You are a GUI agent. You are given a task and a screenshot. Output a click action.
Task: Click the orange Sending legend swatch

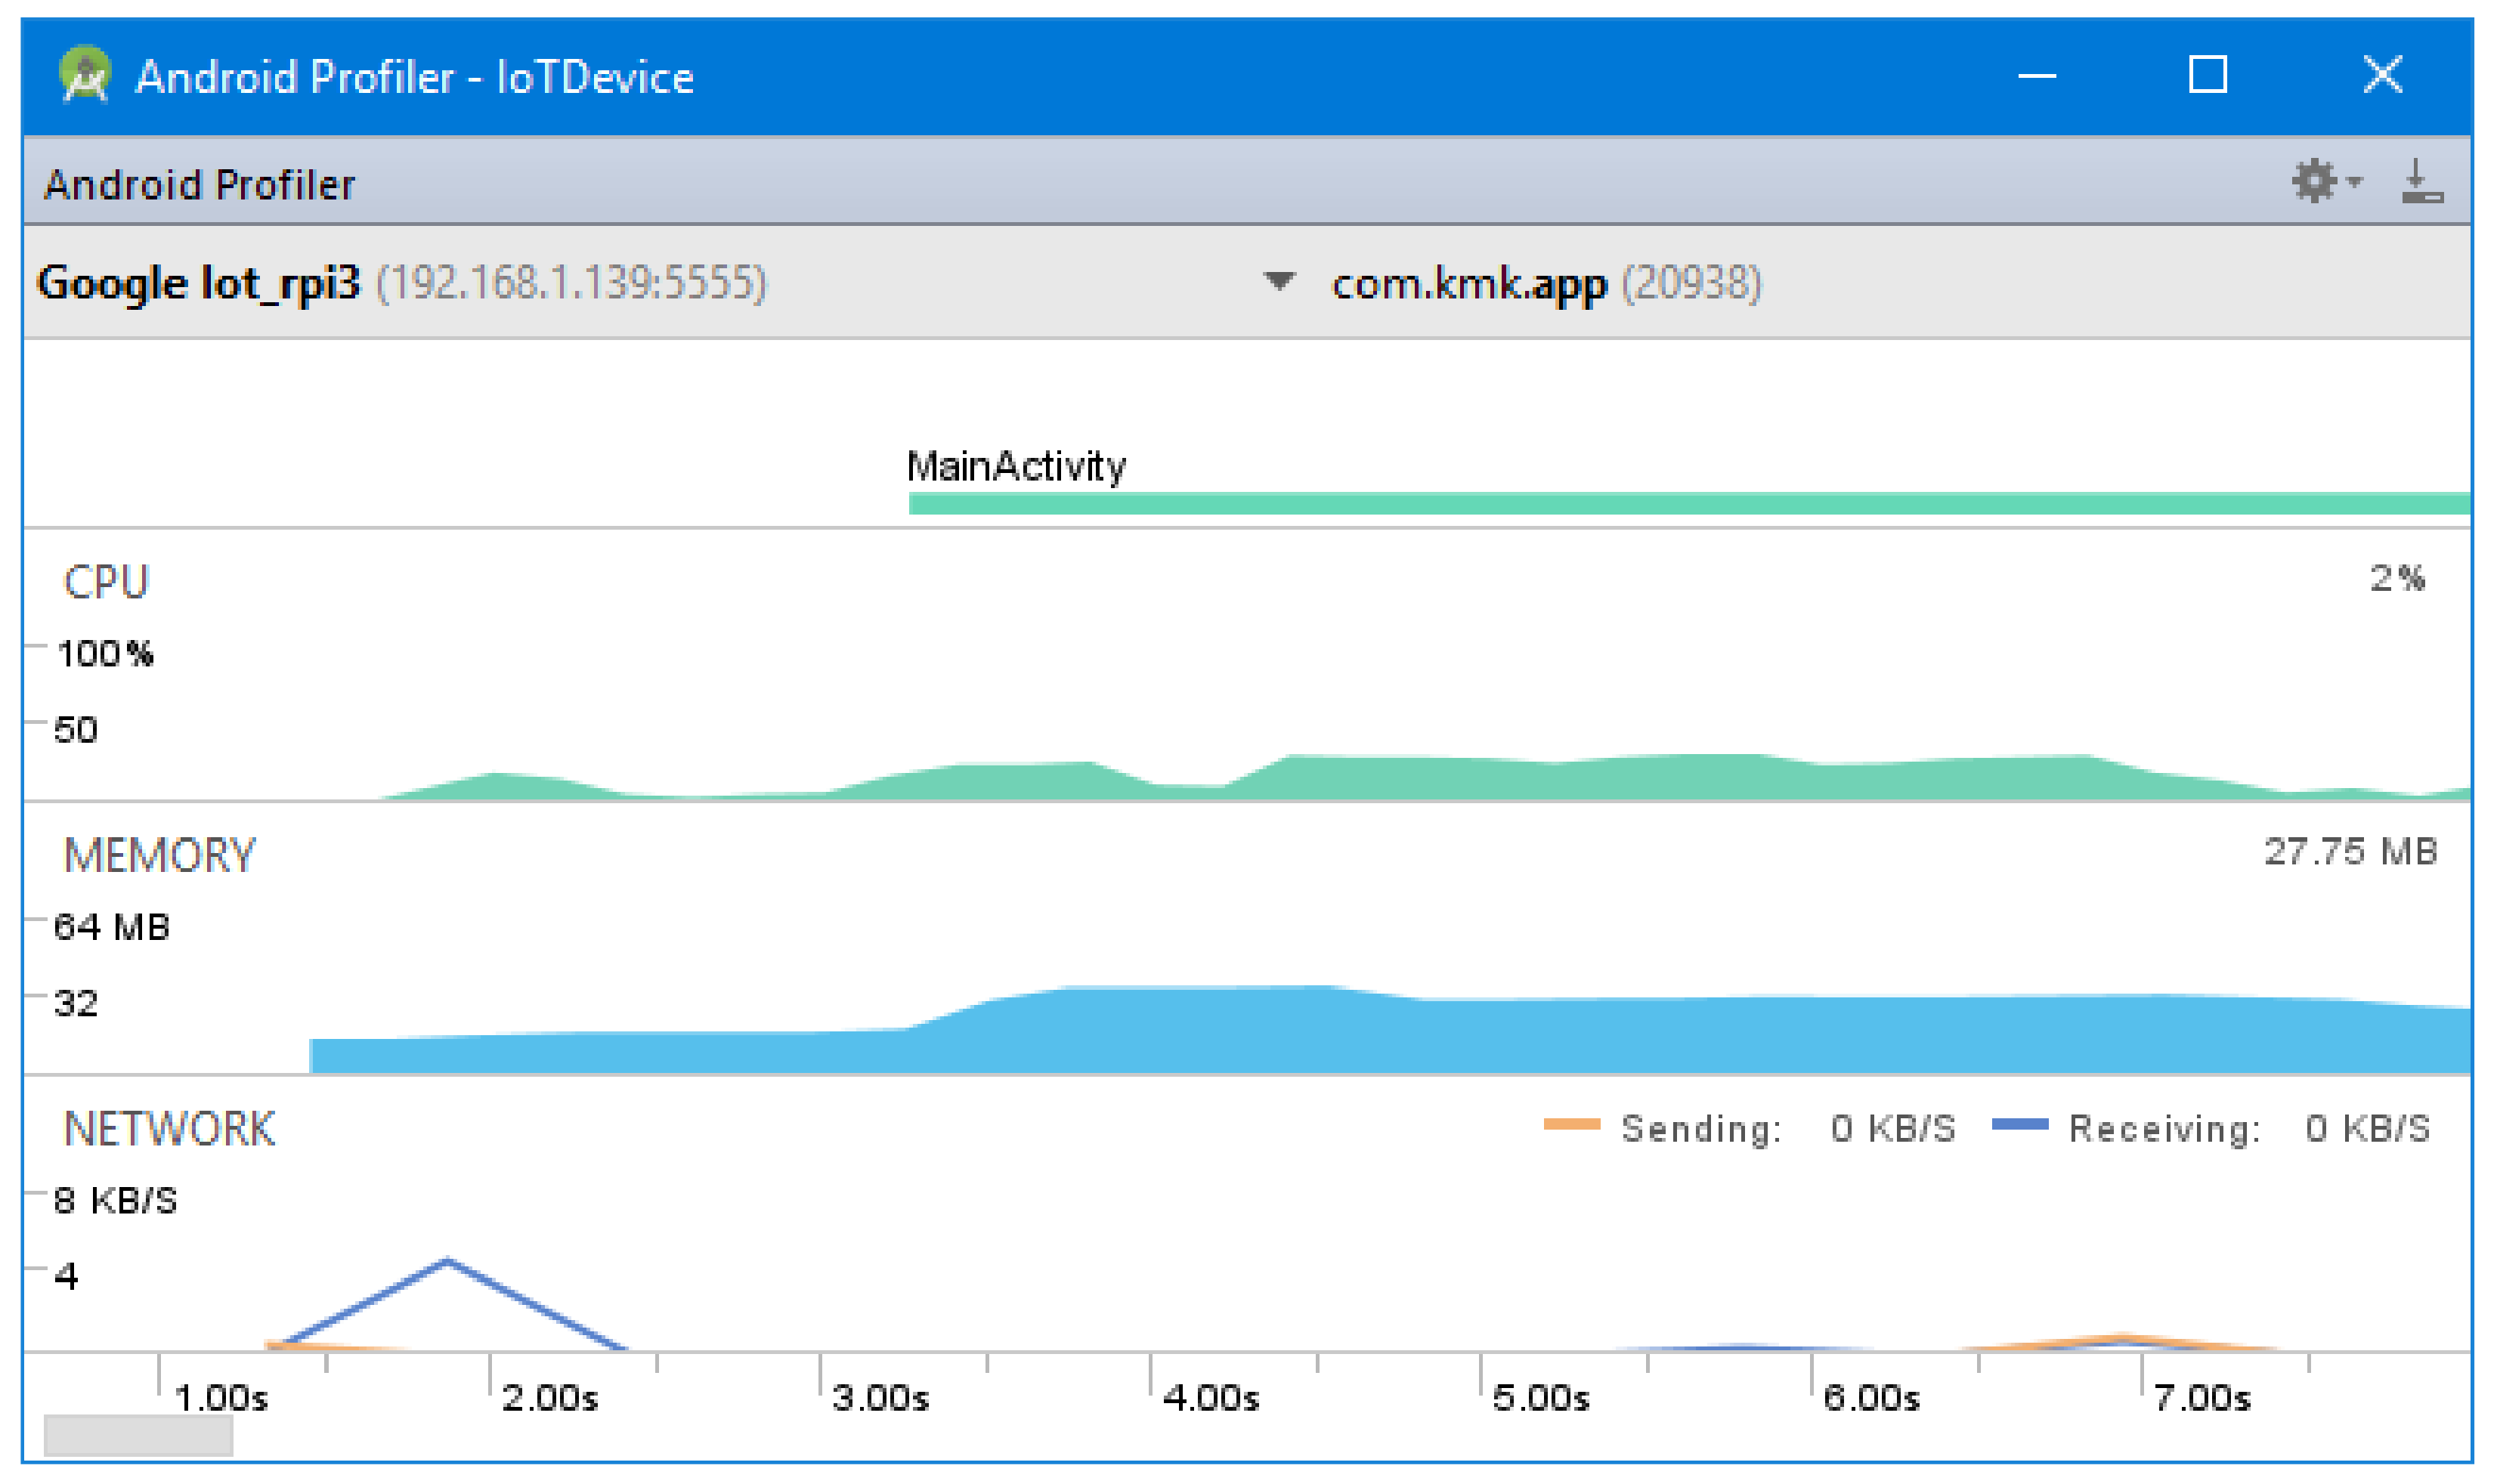pyautogui.click(x=1571, y=1124)
